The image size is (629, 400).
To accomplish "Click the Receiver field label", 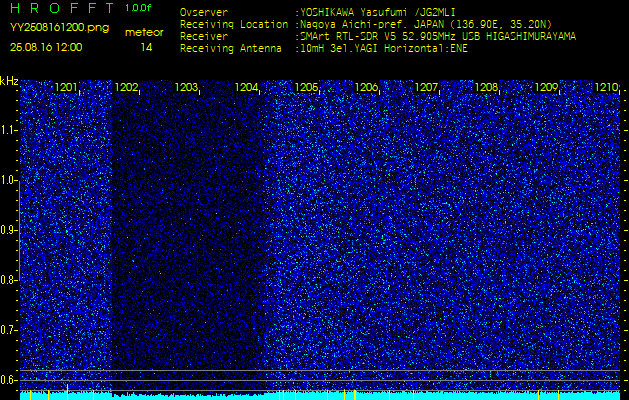I will 204,37.
